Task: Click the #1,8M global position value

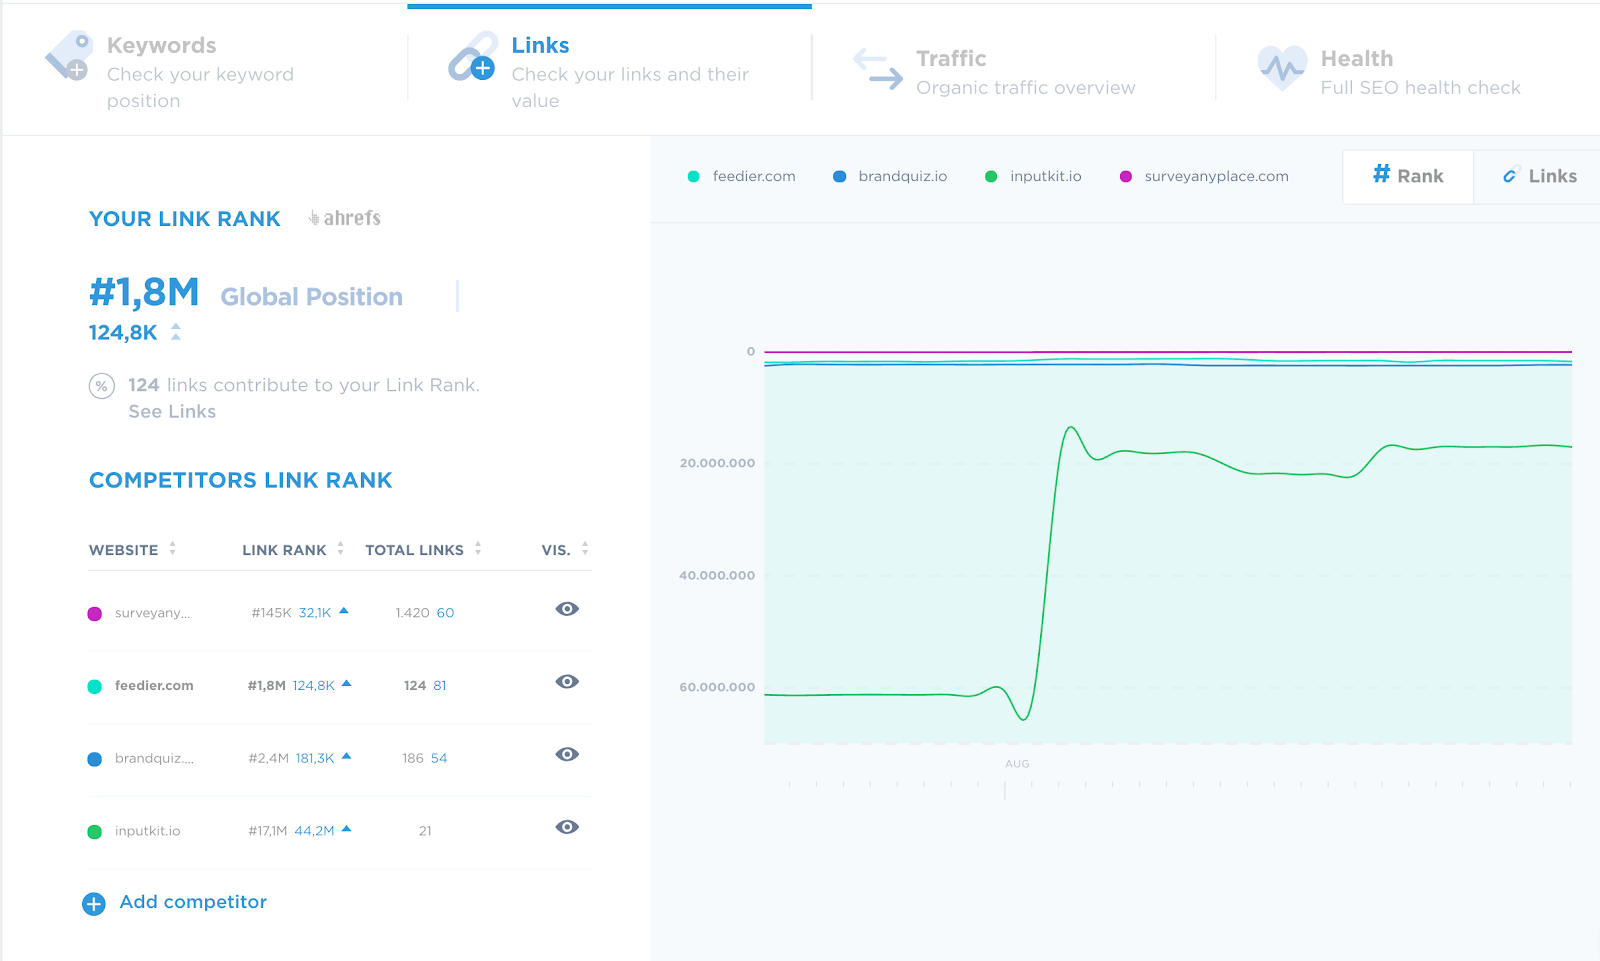Action: 144,292
